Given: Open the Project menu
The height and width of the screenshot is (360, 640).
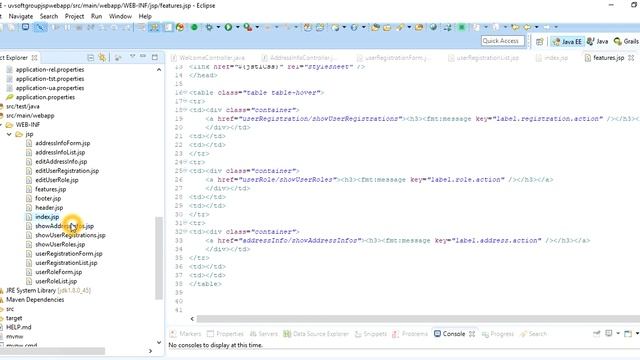Looking at the screenshot, I should 74,16.
